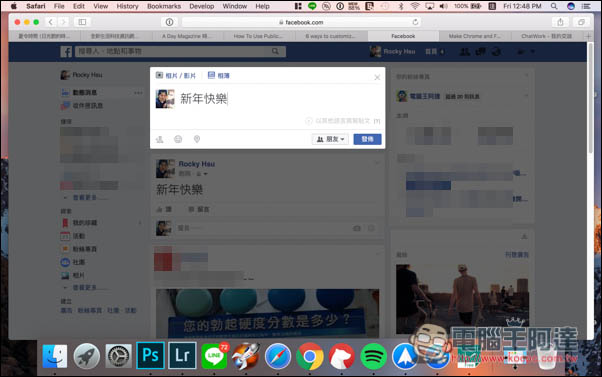Click the volume icon in the menu bar
The image size is (602, 377).
coord(443,6)
